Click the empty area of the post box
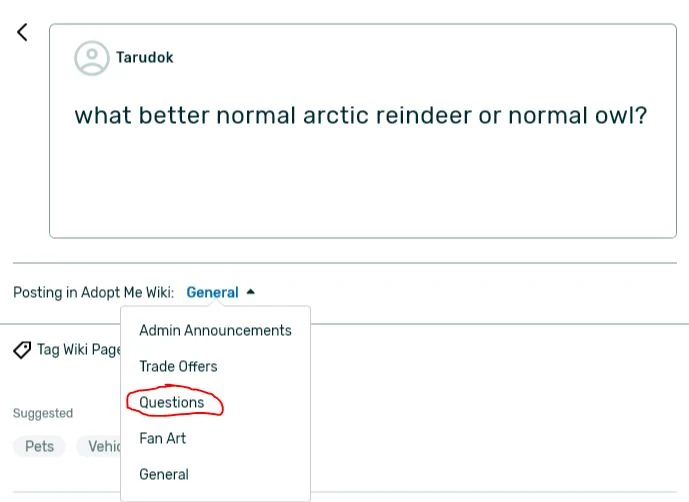 pyautogui.click(x=360, y=190)
